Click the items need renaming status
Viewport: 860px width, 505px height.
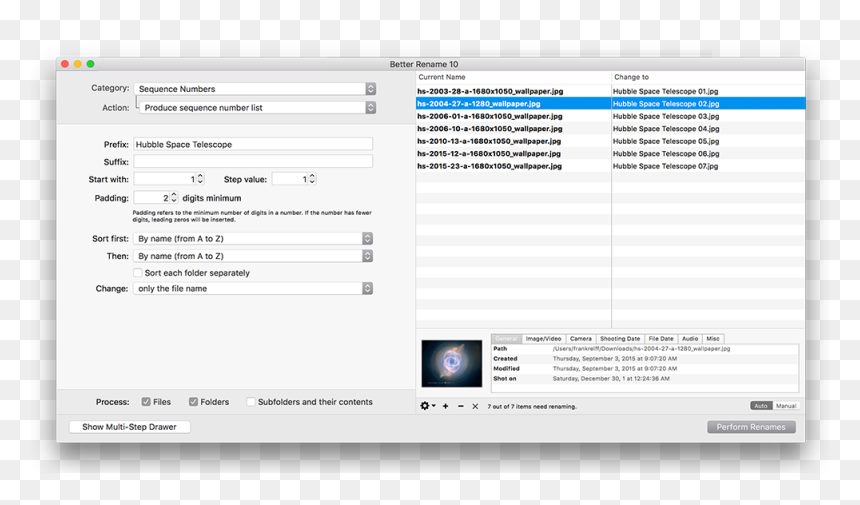(x=532, y=406)
